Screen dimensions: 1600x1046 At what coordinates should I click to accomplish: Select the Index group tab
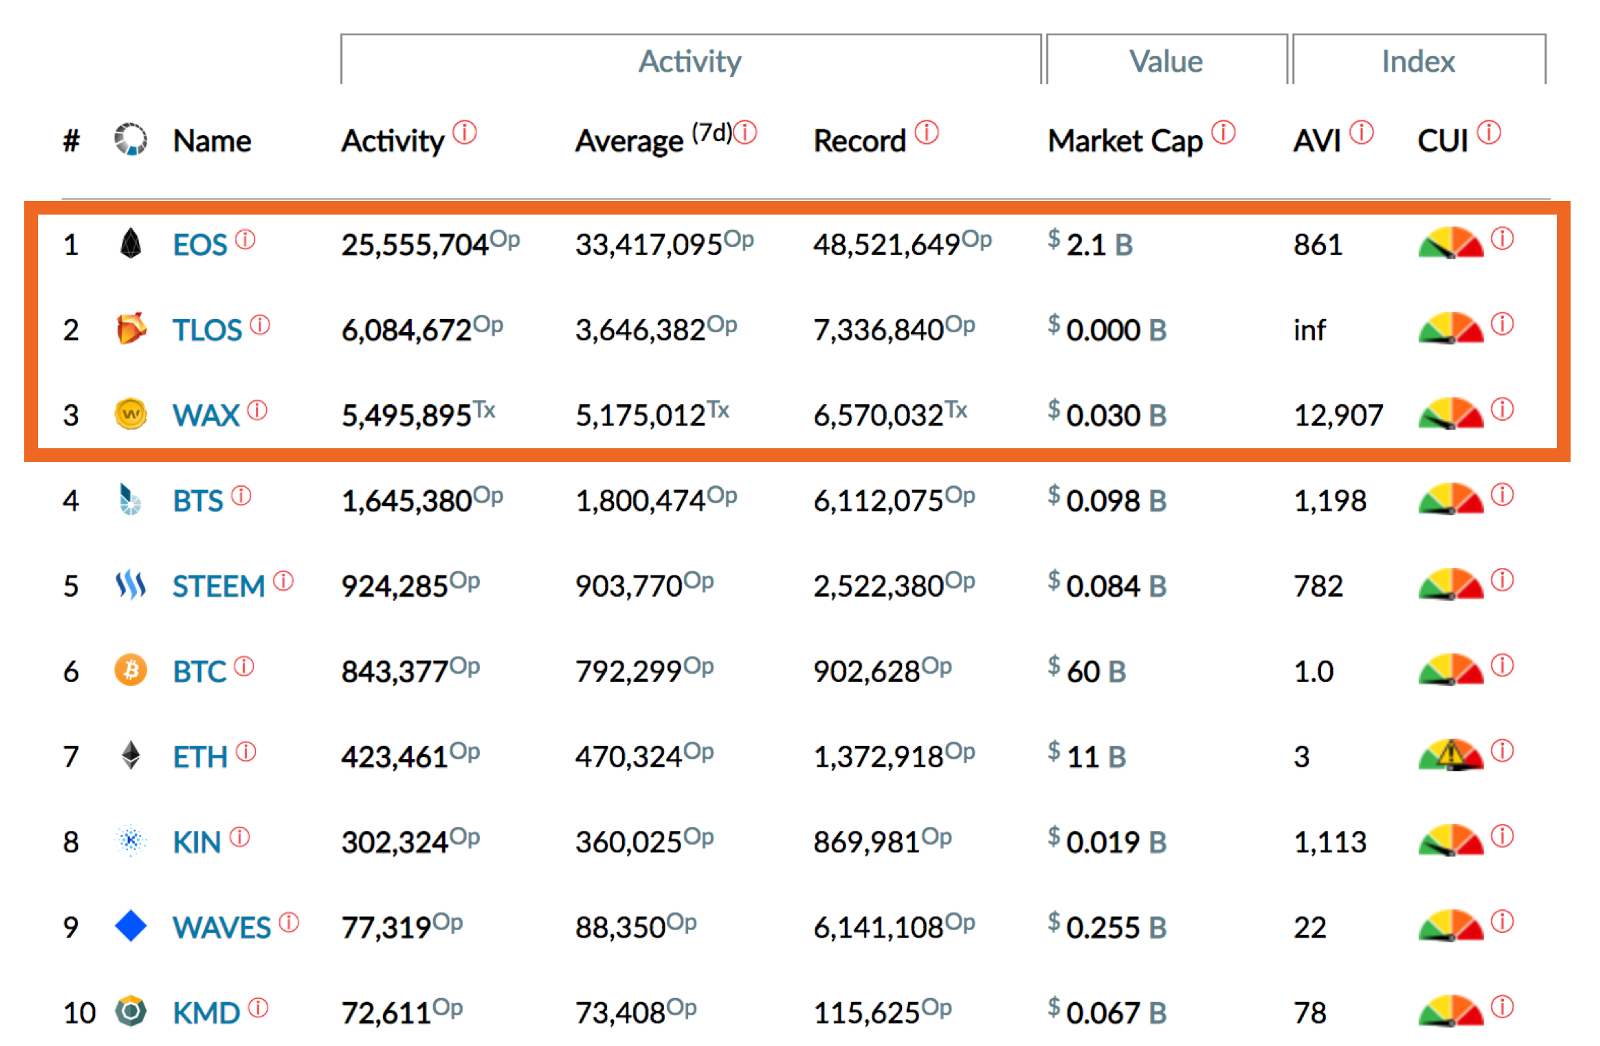pos(1419,60)
